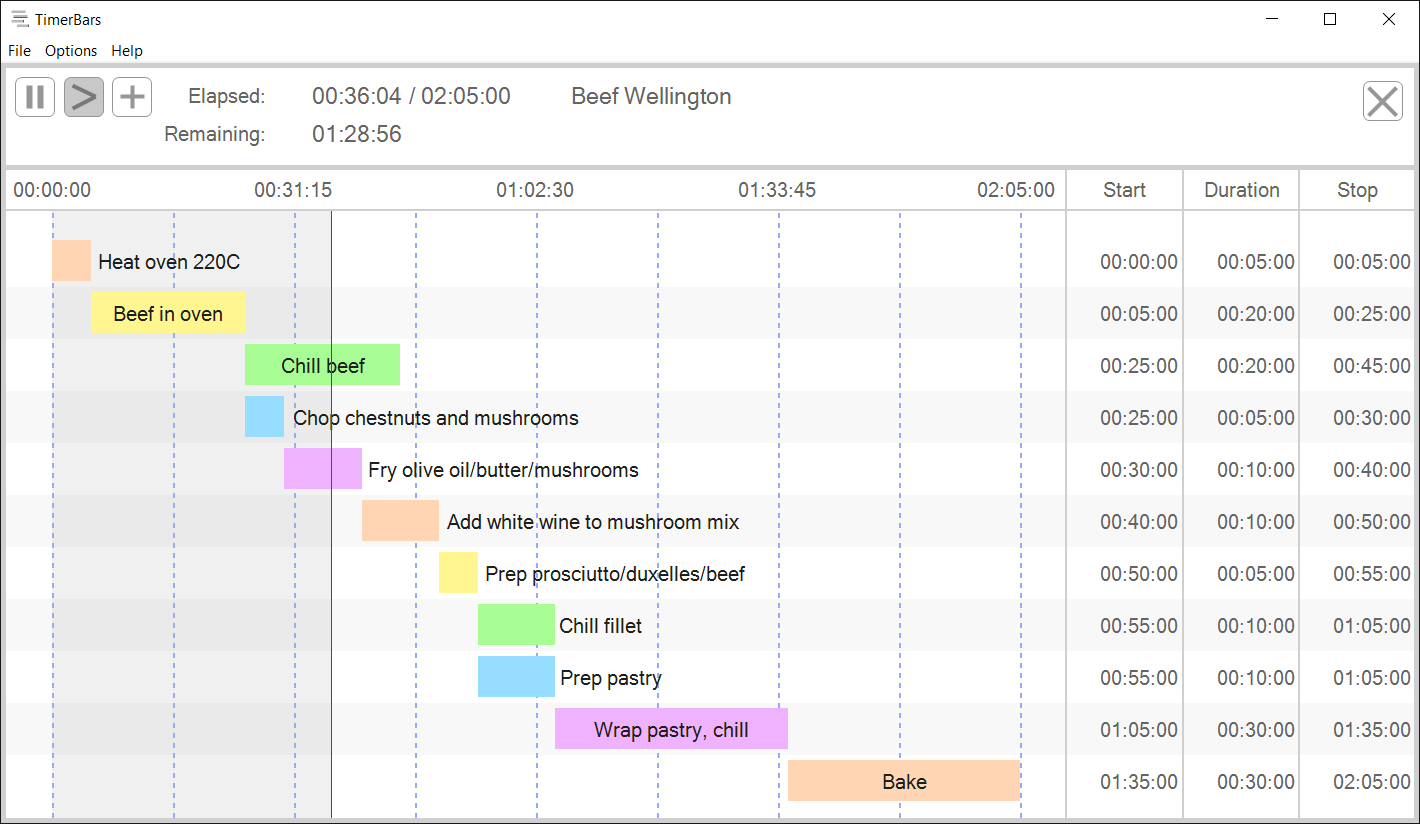Click the blue Chop chestnuts bar
The image size is (1420, 825).
coord(264,417)
